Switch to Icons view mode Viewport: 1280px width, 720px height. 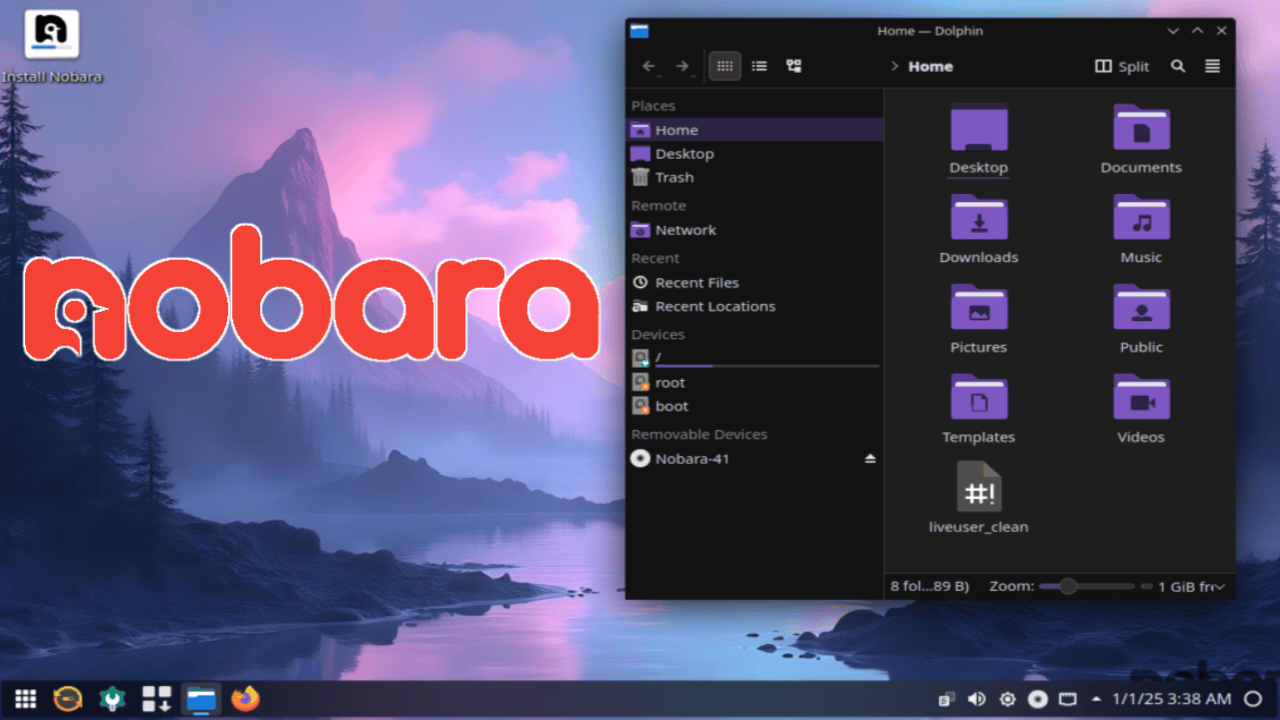pos(725,66)
